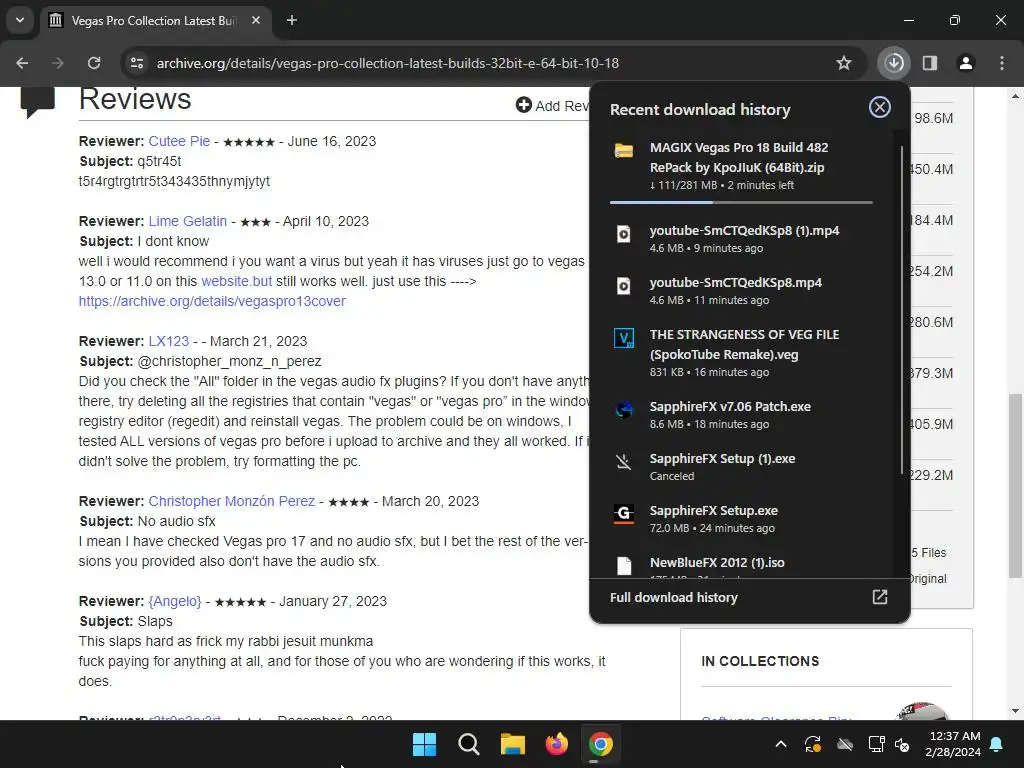The image size is (1024, 768).
Task: Click the Reviews speech bubble icon
Action: coord(37,103)
